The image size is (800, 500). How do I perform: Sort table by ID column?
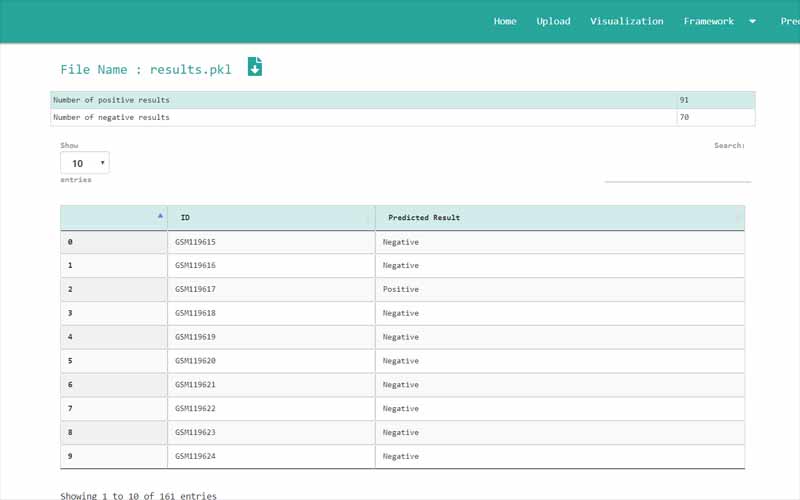(x=271, y=218)
